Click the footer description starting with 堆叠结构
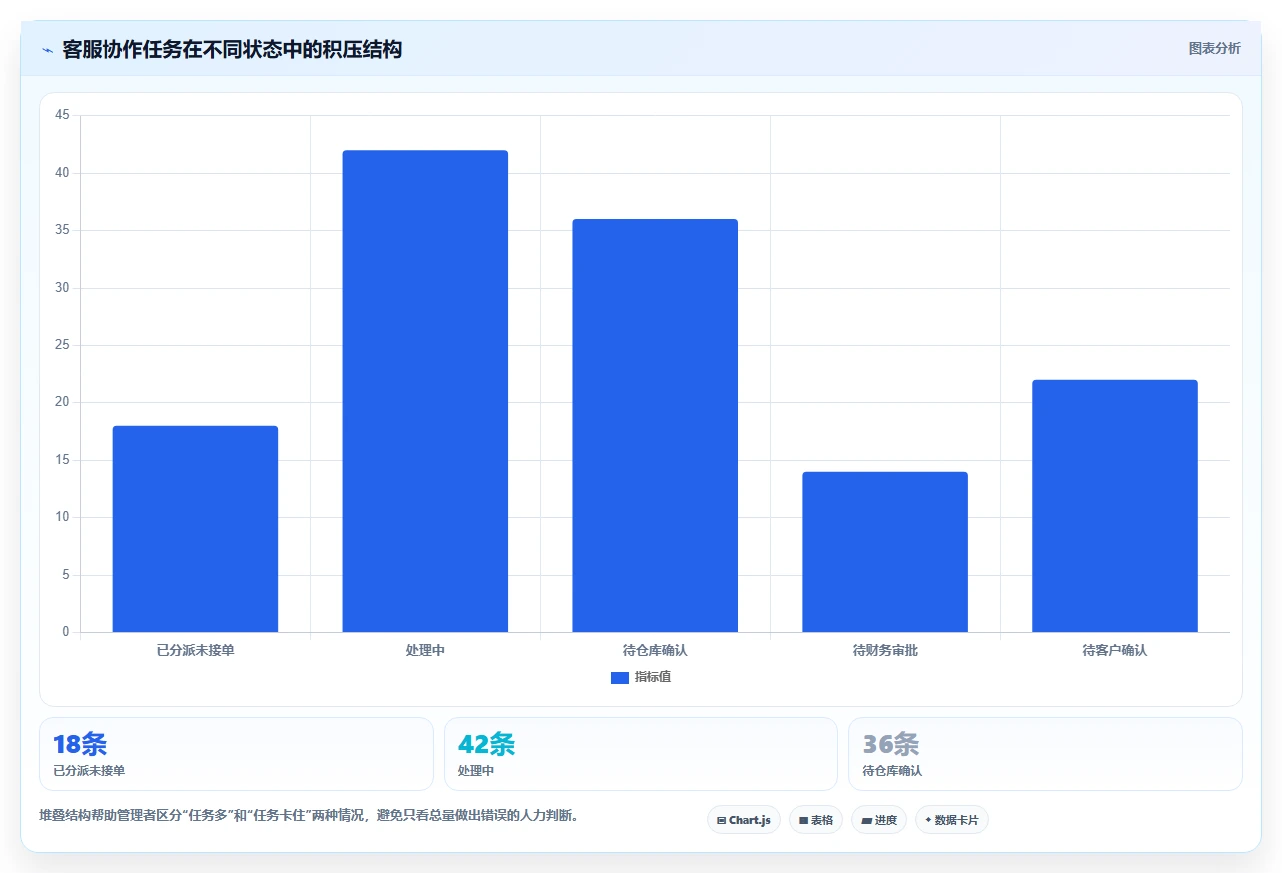 pos(309,815)
